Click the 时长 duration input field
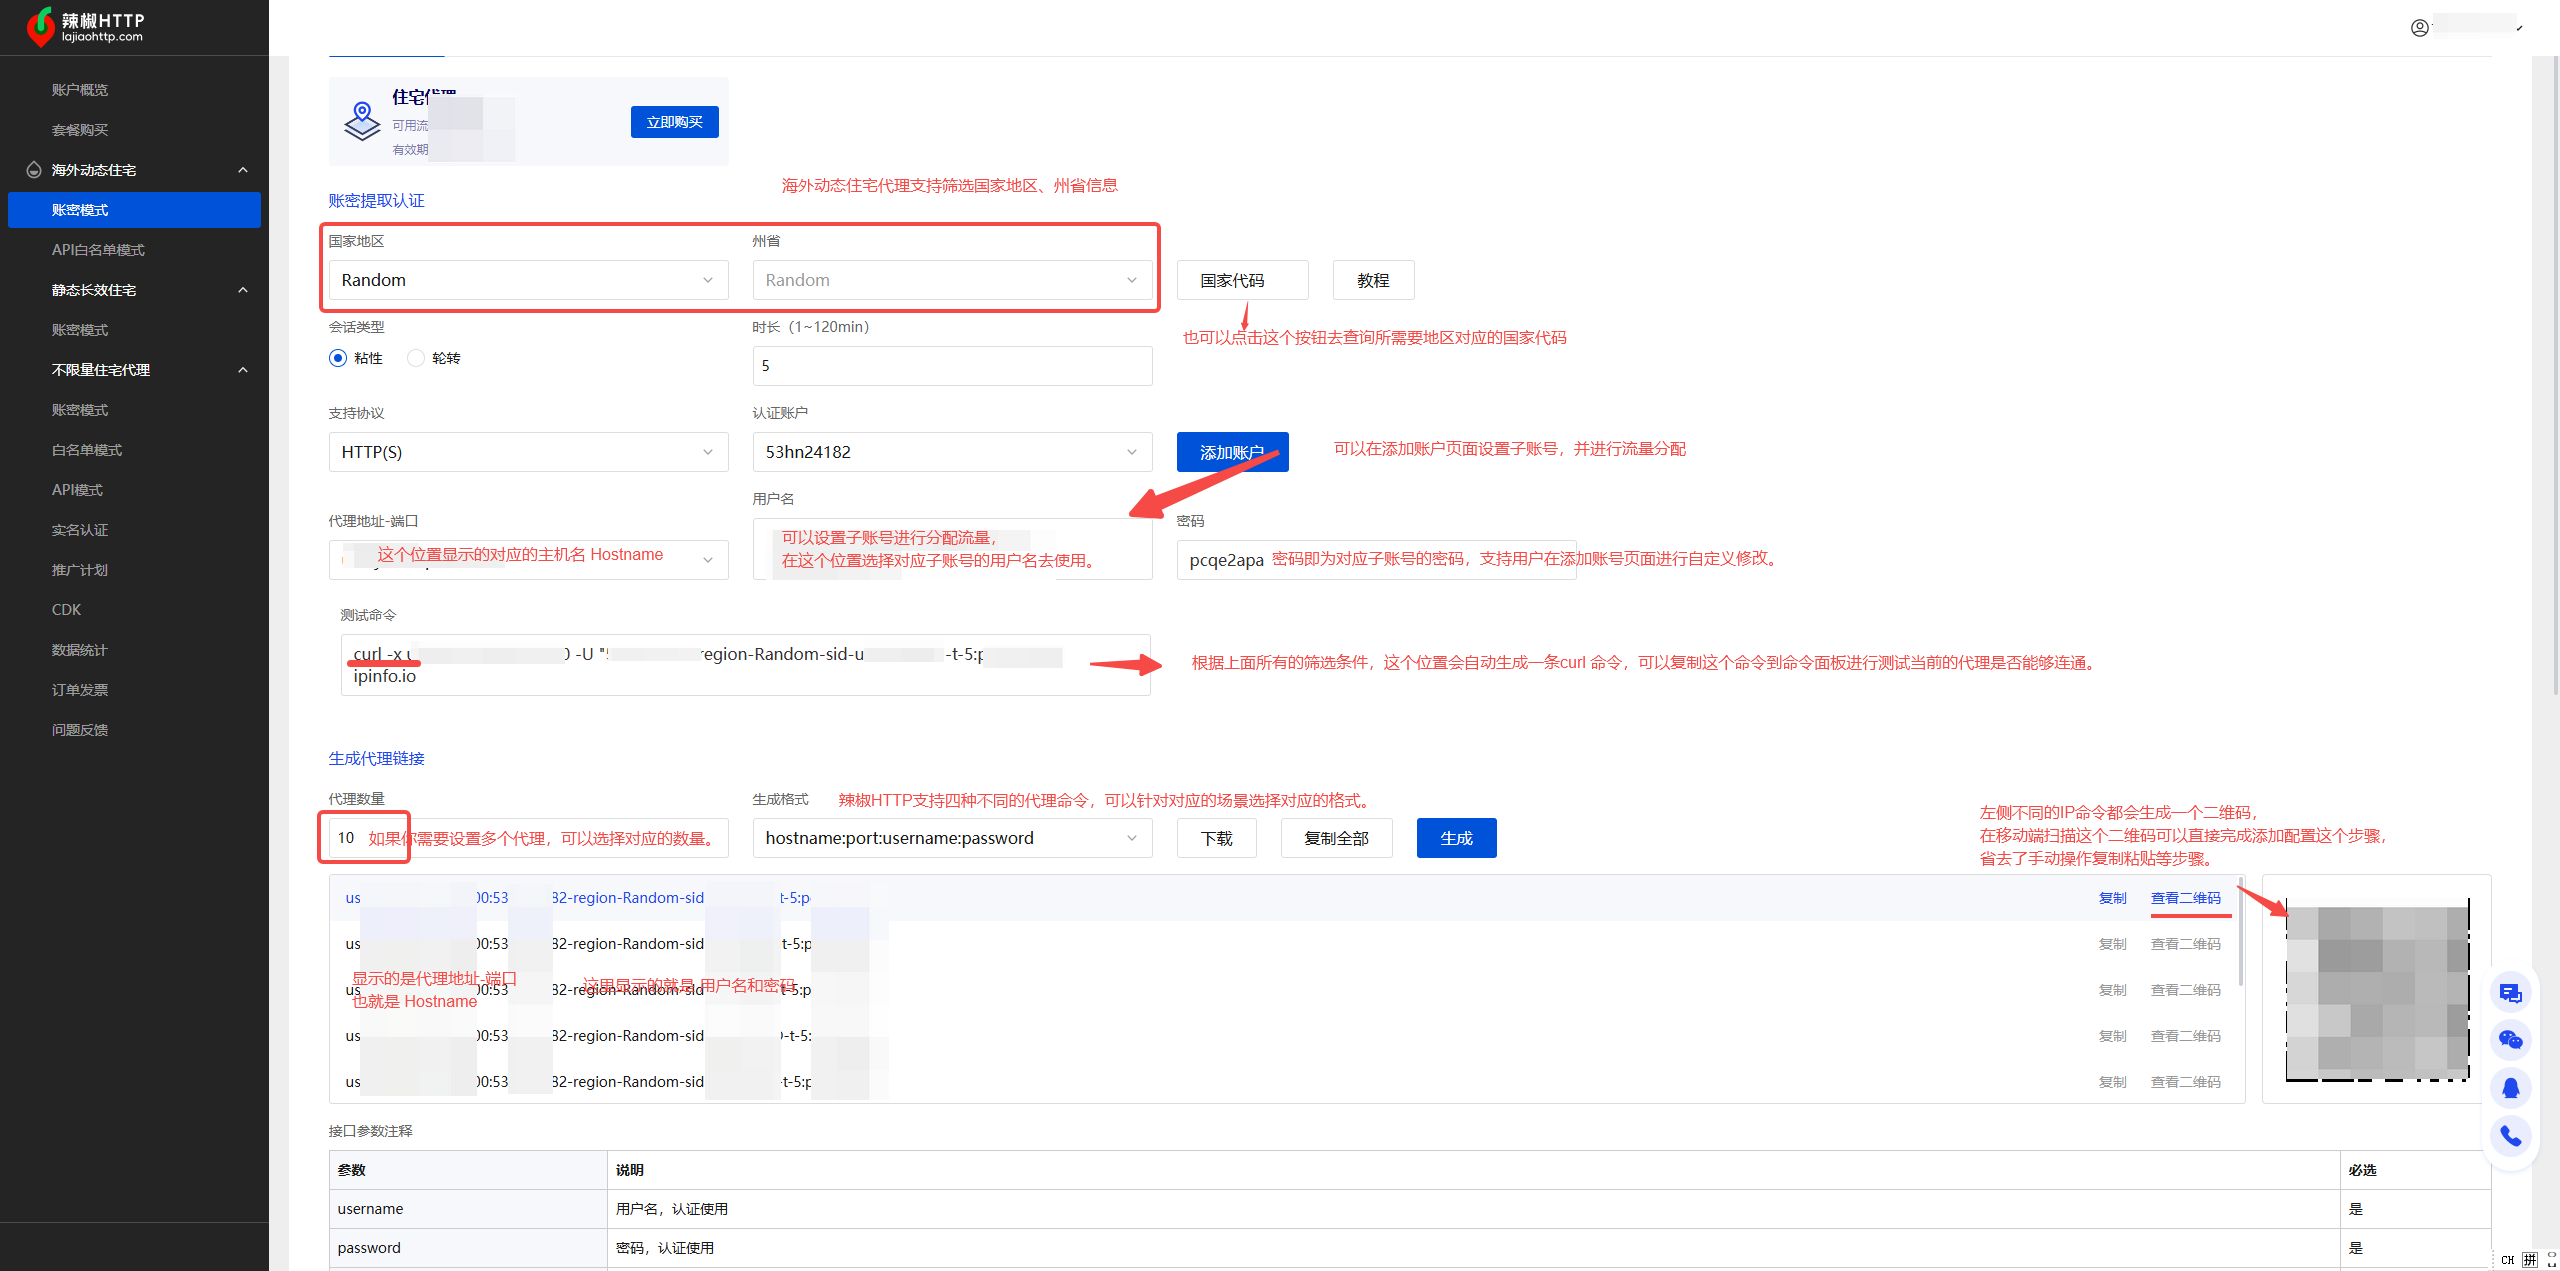The width and height of the screenshot is (2560, 1271). tap(951, 366)
